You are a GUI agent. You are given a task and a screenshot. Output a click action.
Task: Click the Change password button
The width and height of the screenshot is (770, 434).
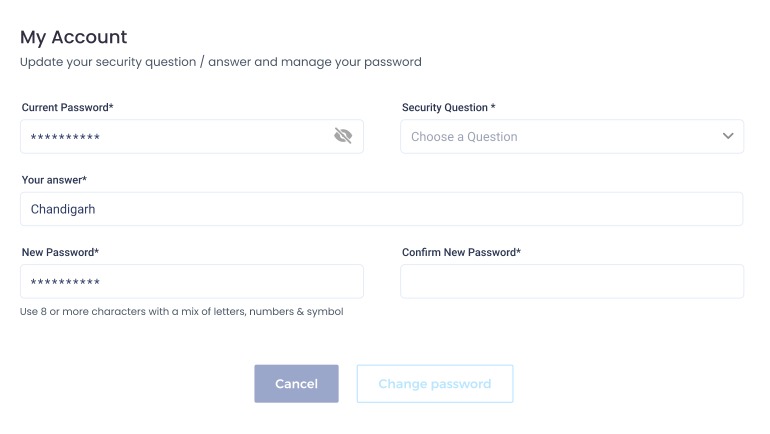click(435, 383)
